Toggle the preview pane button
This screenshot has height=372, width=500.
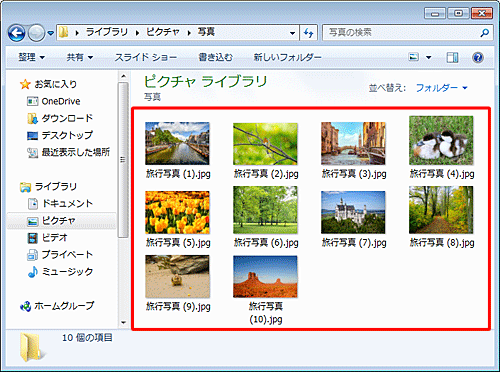pyautogui.click(x=452, y=58)
